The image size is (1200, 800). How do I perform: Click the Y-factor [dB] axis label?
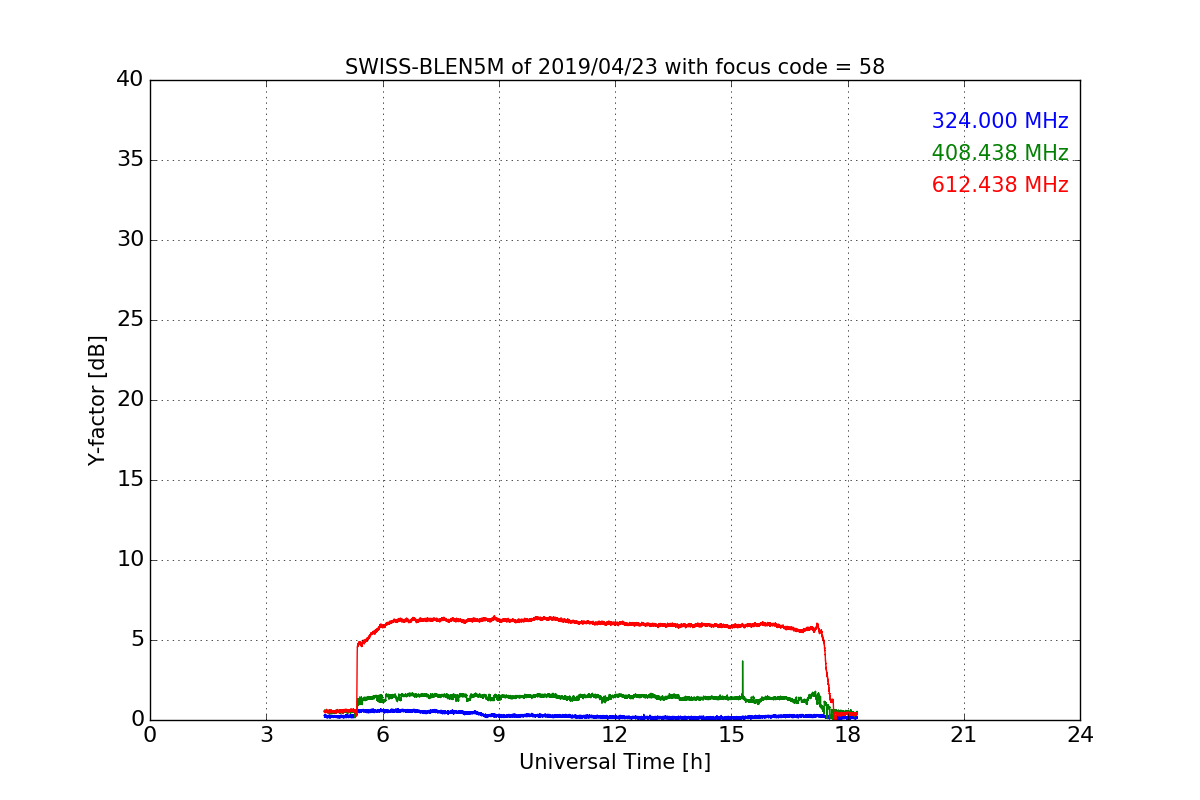click(x=97, y=400)
